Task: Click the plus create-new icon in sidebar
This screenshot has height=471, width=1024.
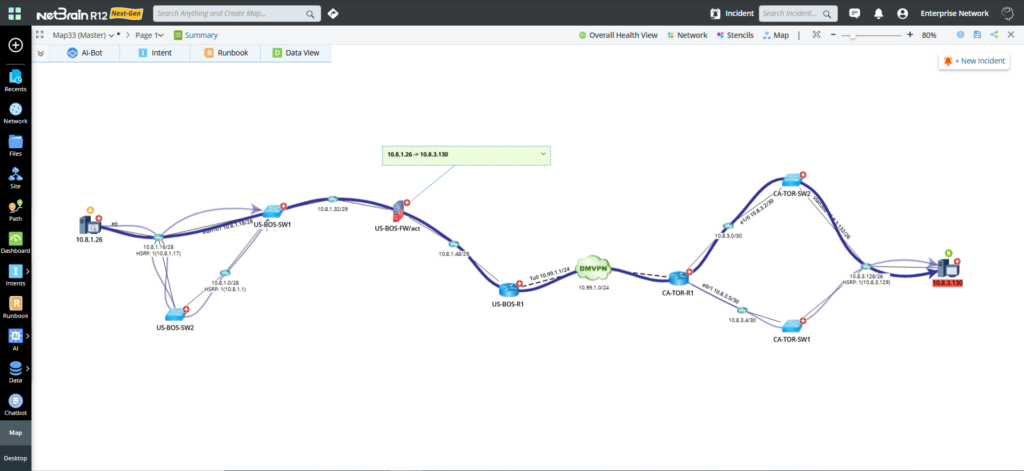Action: click(16, 45)
